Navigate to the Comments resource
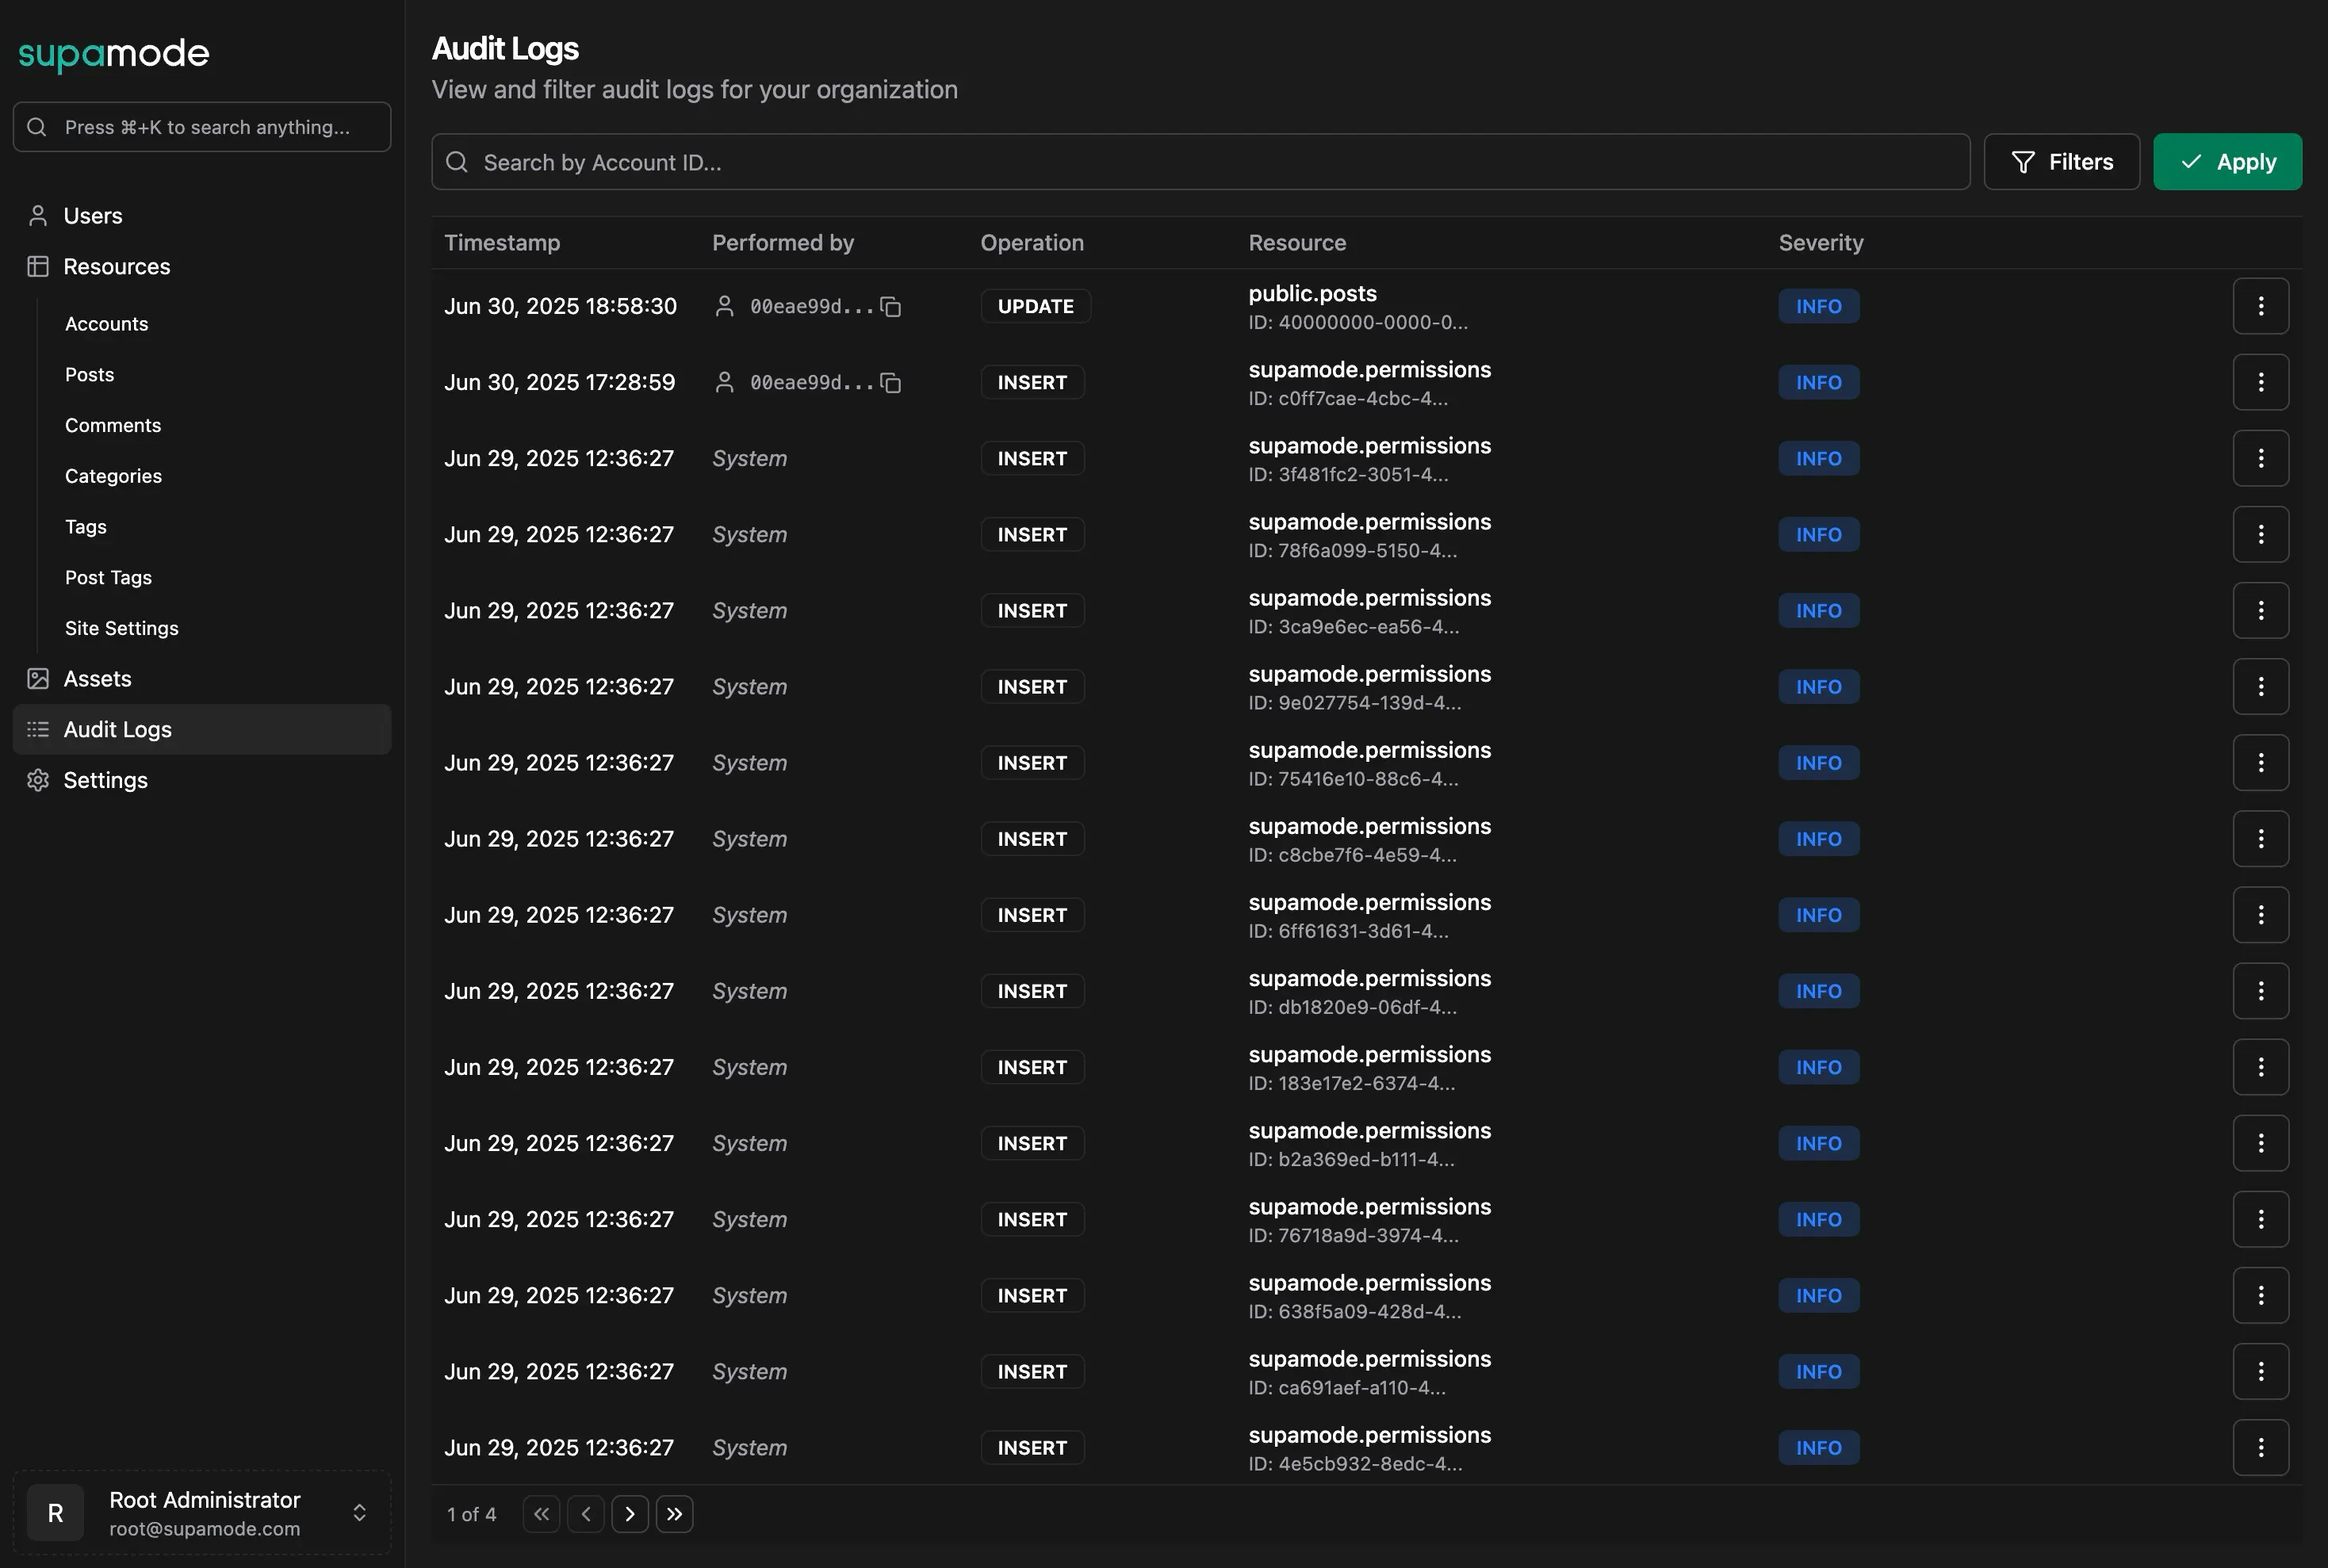Image resolution: width=2328 pixels, height=1568 pixels. coord(113,425)
